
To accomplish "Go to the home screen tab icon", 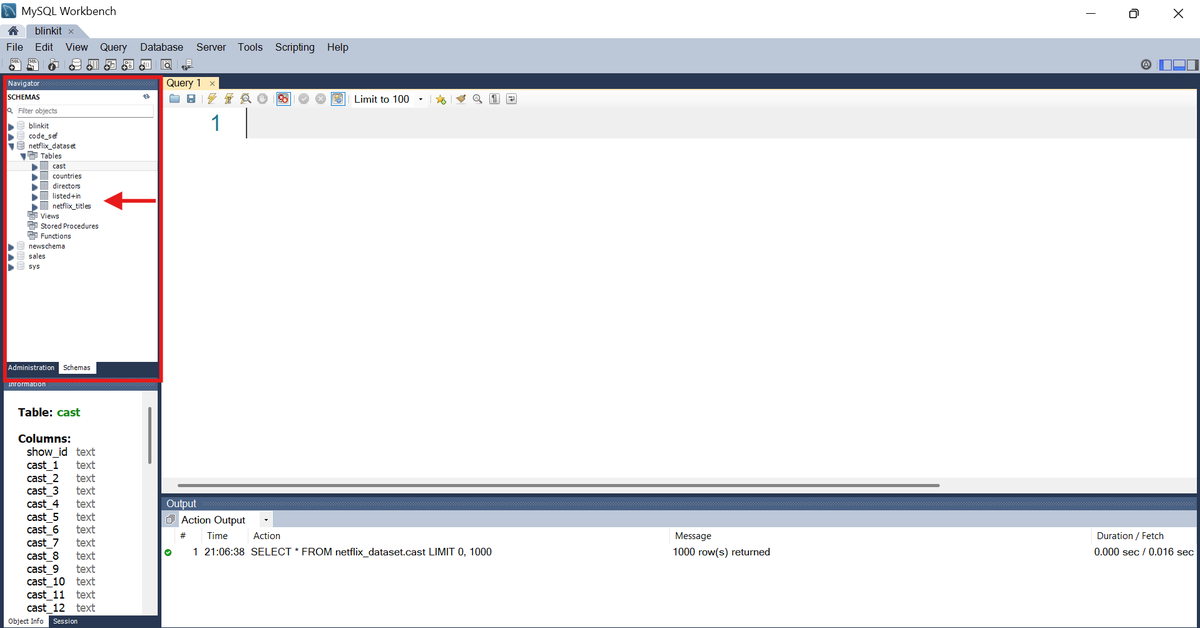I will [x=13, y=31].
